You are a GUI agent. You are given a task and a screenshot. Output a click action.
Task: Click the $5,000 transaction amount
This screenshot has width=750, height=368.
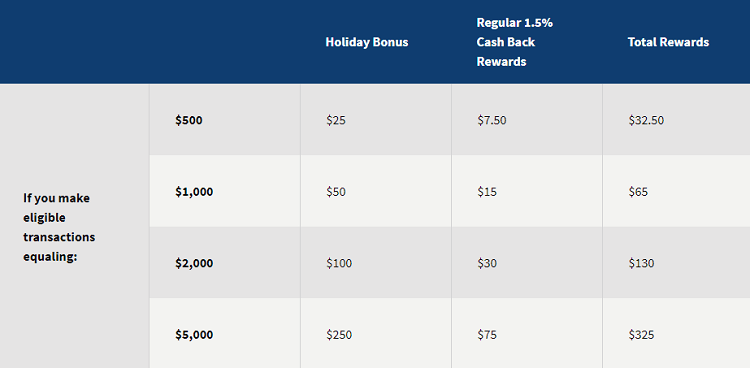pyautogui.click(x=194, y=335)
